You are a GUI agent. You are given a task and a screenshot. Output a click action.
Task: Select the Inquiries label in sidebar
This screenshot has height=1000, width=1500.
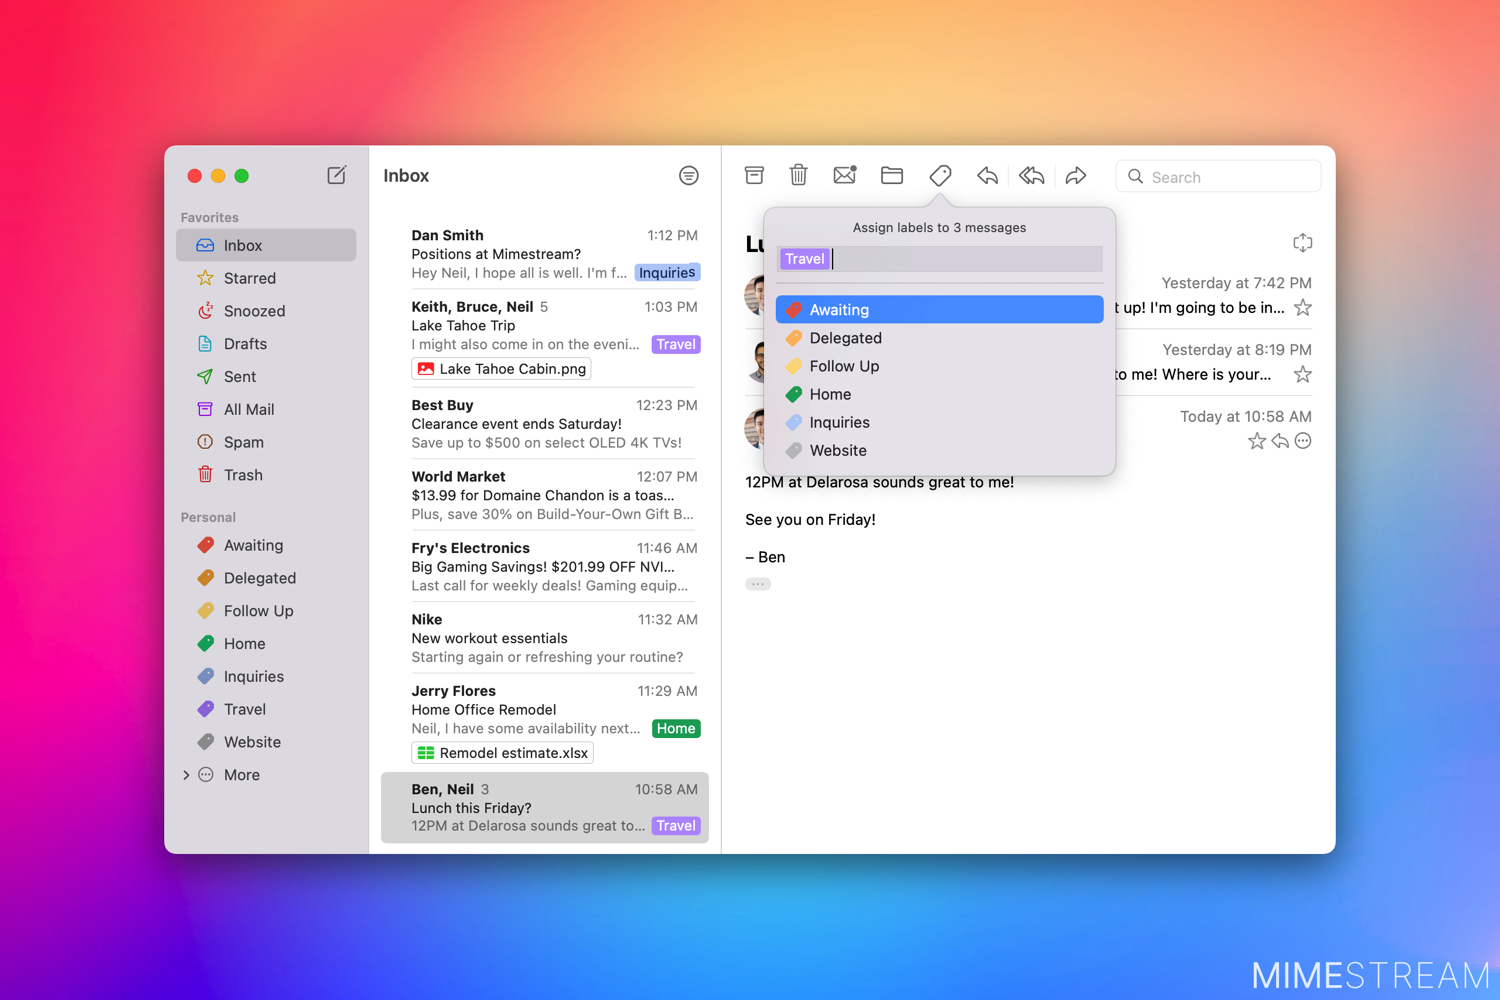coord(266,677)
